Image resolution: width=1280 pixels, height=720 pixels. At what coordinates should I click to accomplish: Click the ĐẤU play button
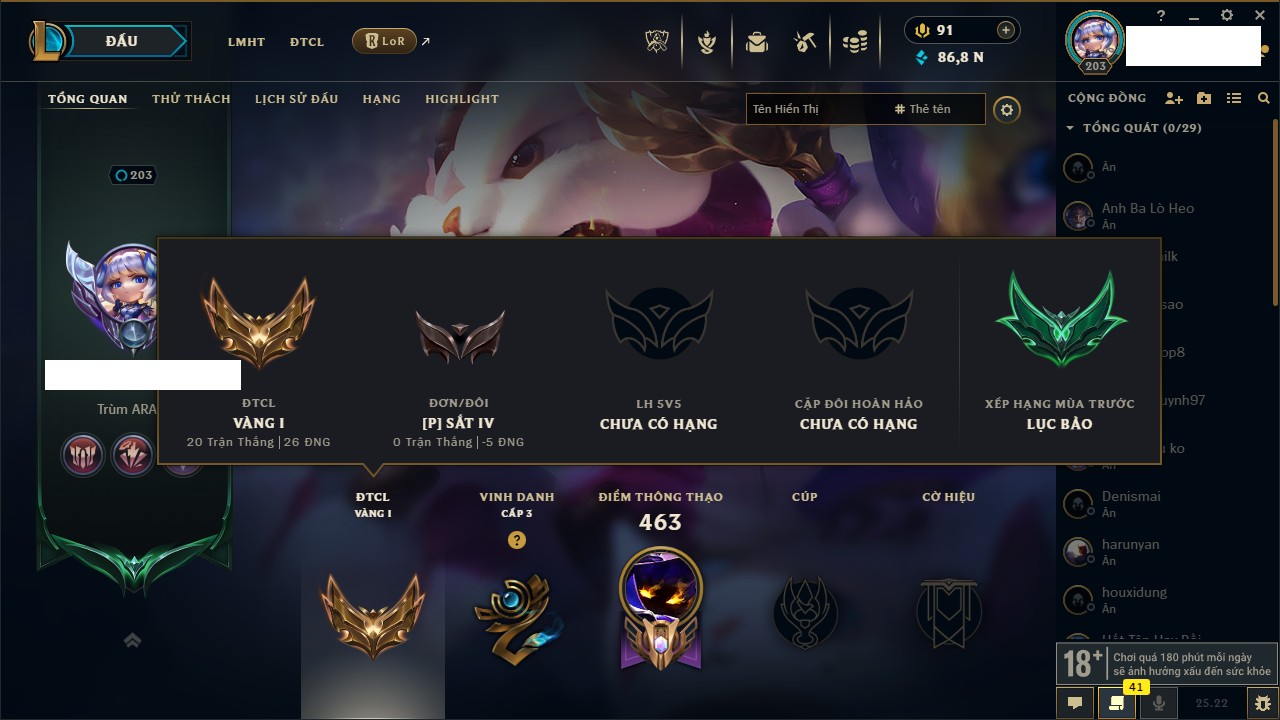click(130, 41)
